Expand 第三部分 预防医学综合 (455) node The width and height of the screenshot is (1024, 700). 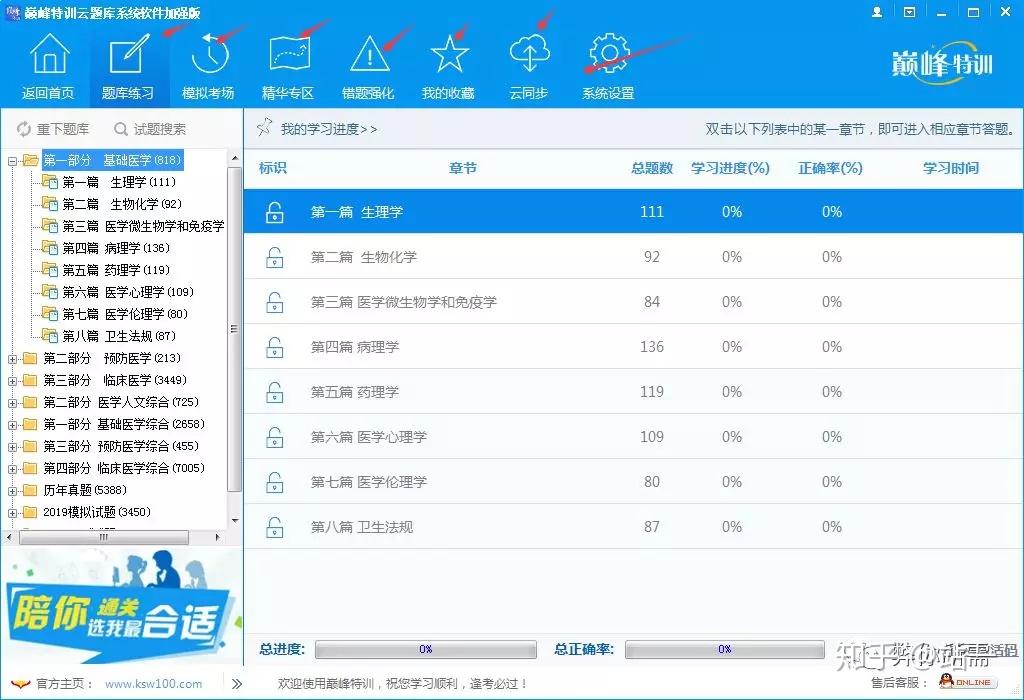12,447
